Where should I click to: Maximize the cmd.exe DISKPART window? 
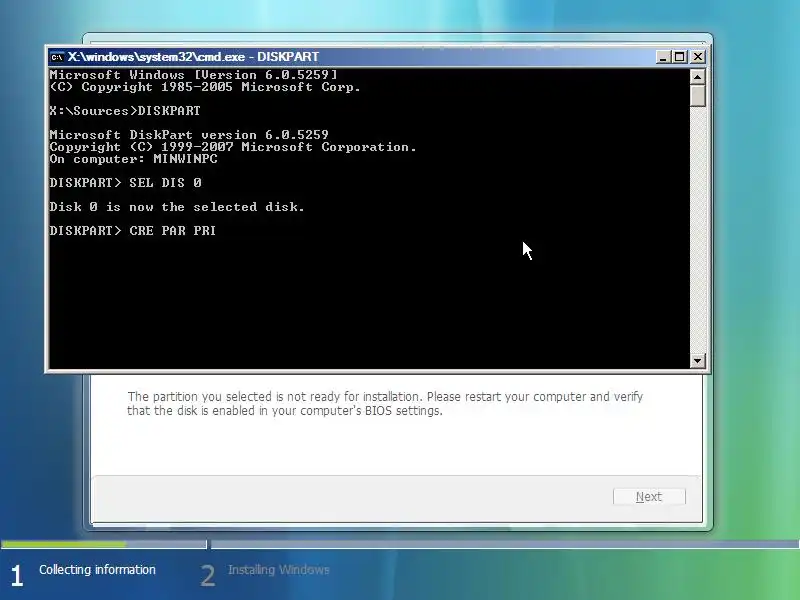pos(680,57)
